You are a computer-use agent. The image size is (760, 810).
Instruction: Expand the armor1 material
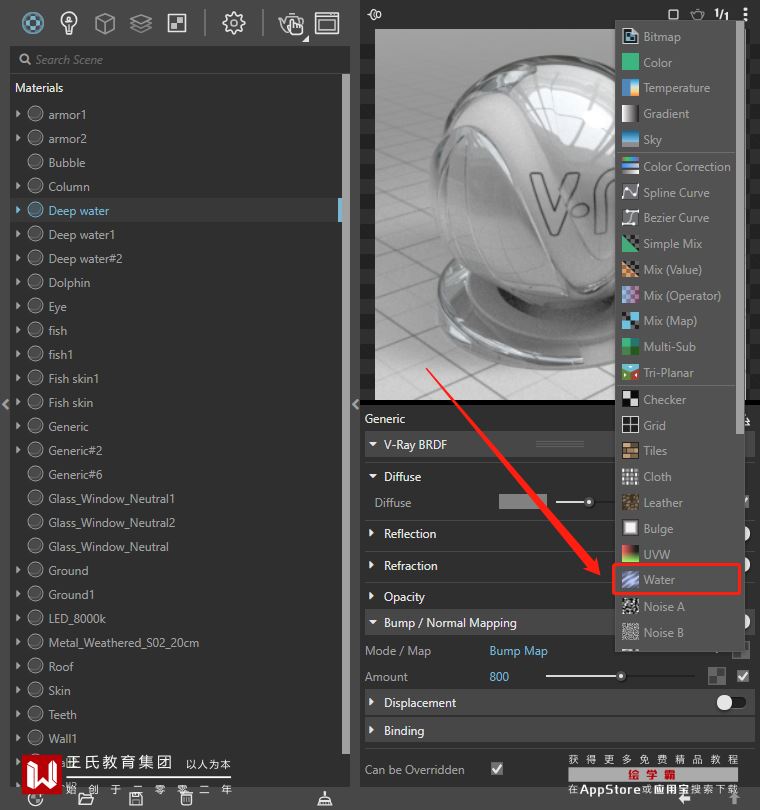tap(18, 114)
